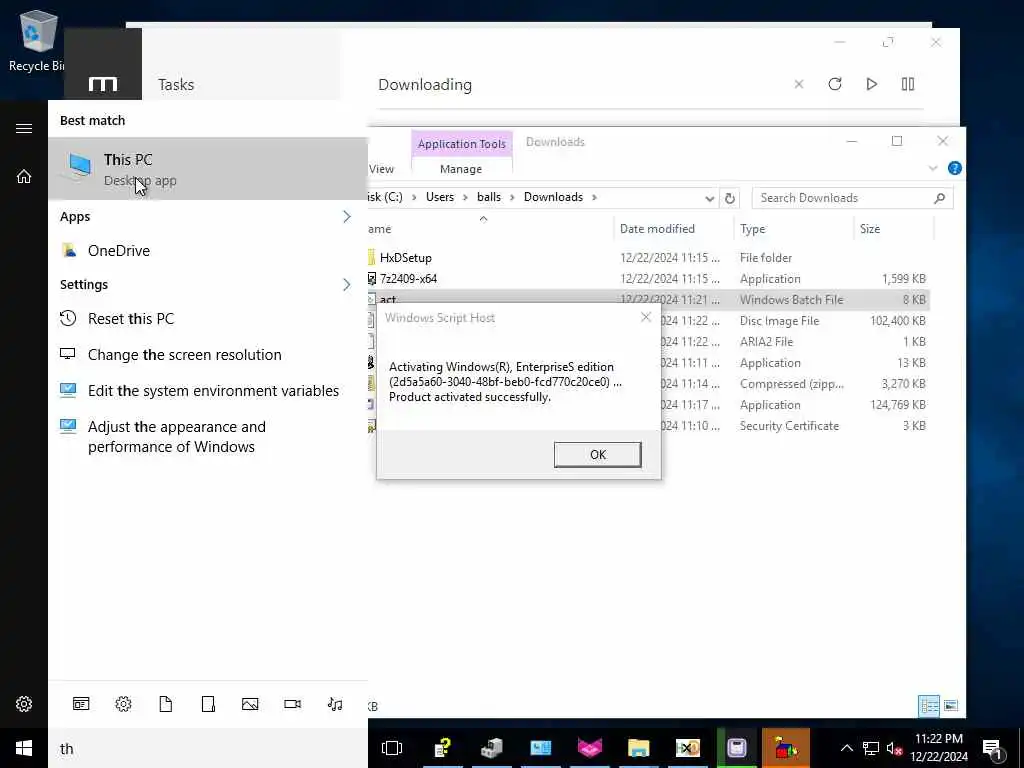Viewport: 1024px width, 768px height.
Task: Restart the Downloading task with refresh icon
Action: (x=835, y=84)
